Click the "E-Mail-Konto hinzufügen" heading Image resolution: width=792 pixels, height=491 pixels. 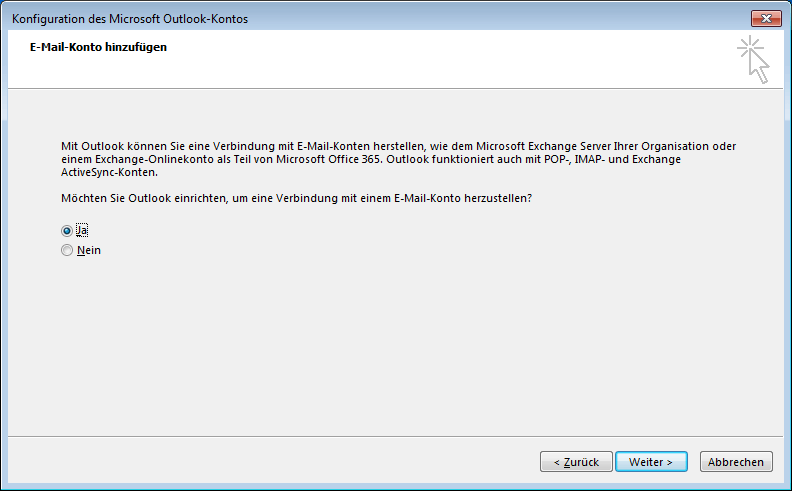pos(98,47)
